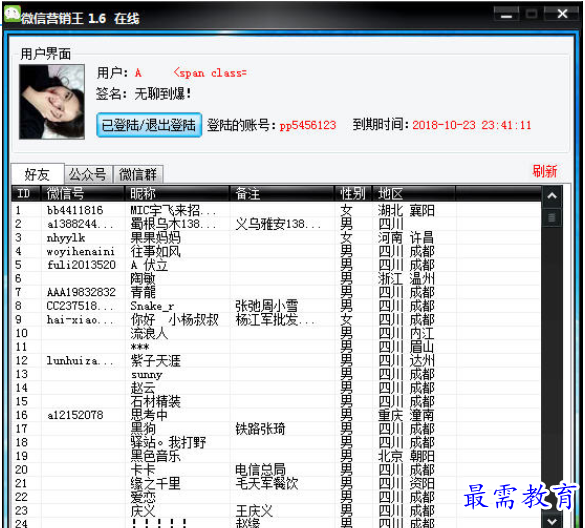Click nickname 黑色音乐
585x528 pixels.
coord(156,456)
